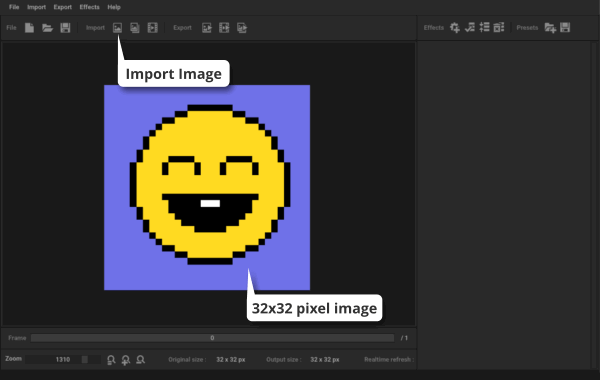
Task: Save project with floppy disk icon in File group
Action: point(65,28)
